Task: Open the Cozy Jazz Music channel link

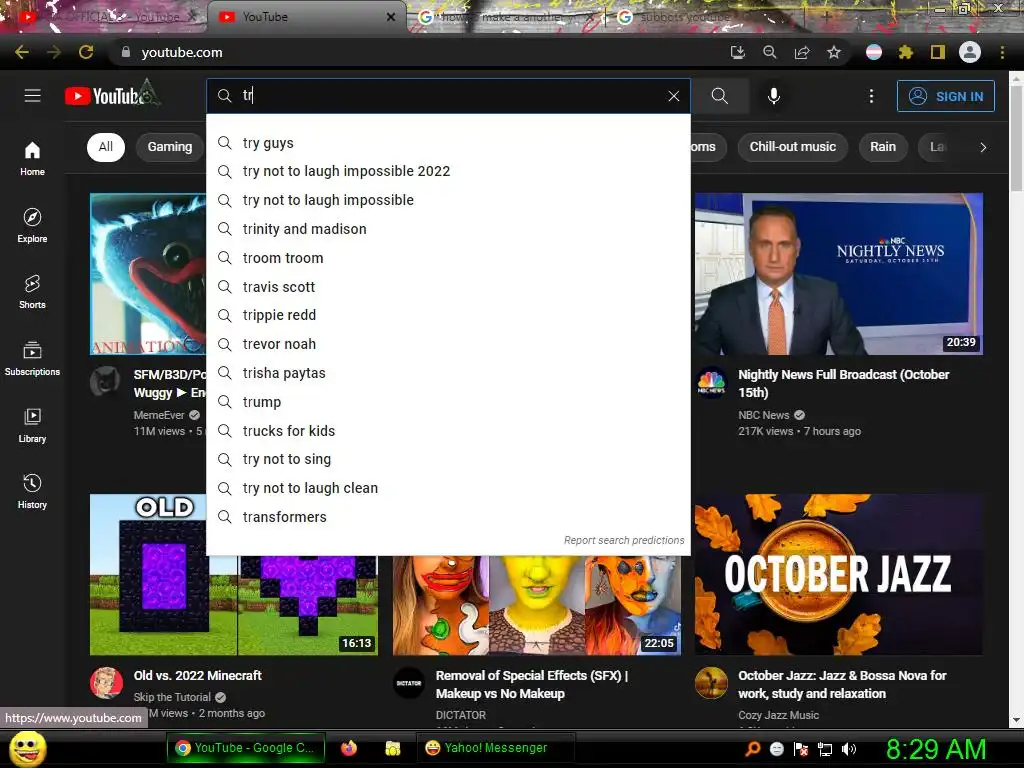Action: pos(778,715)
